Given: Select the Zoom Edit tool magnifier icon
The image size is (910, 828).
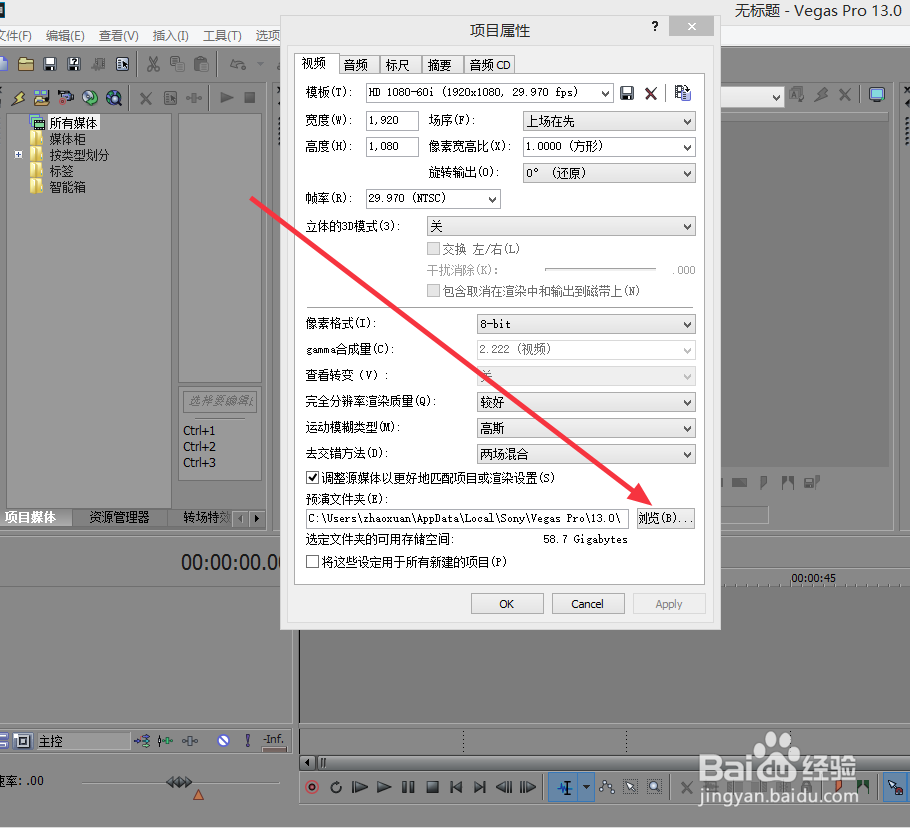Looking at the screenshot, I should point(655,787).
